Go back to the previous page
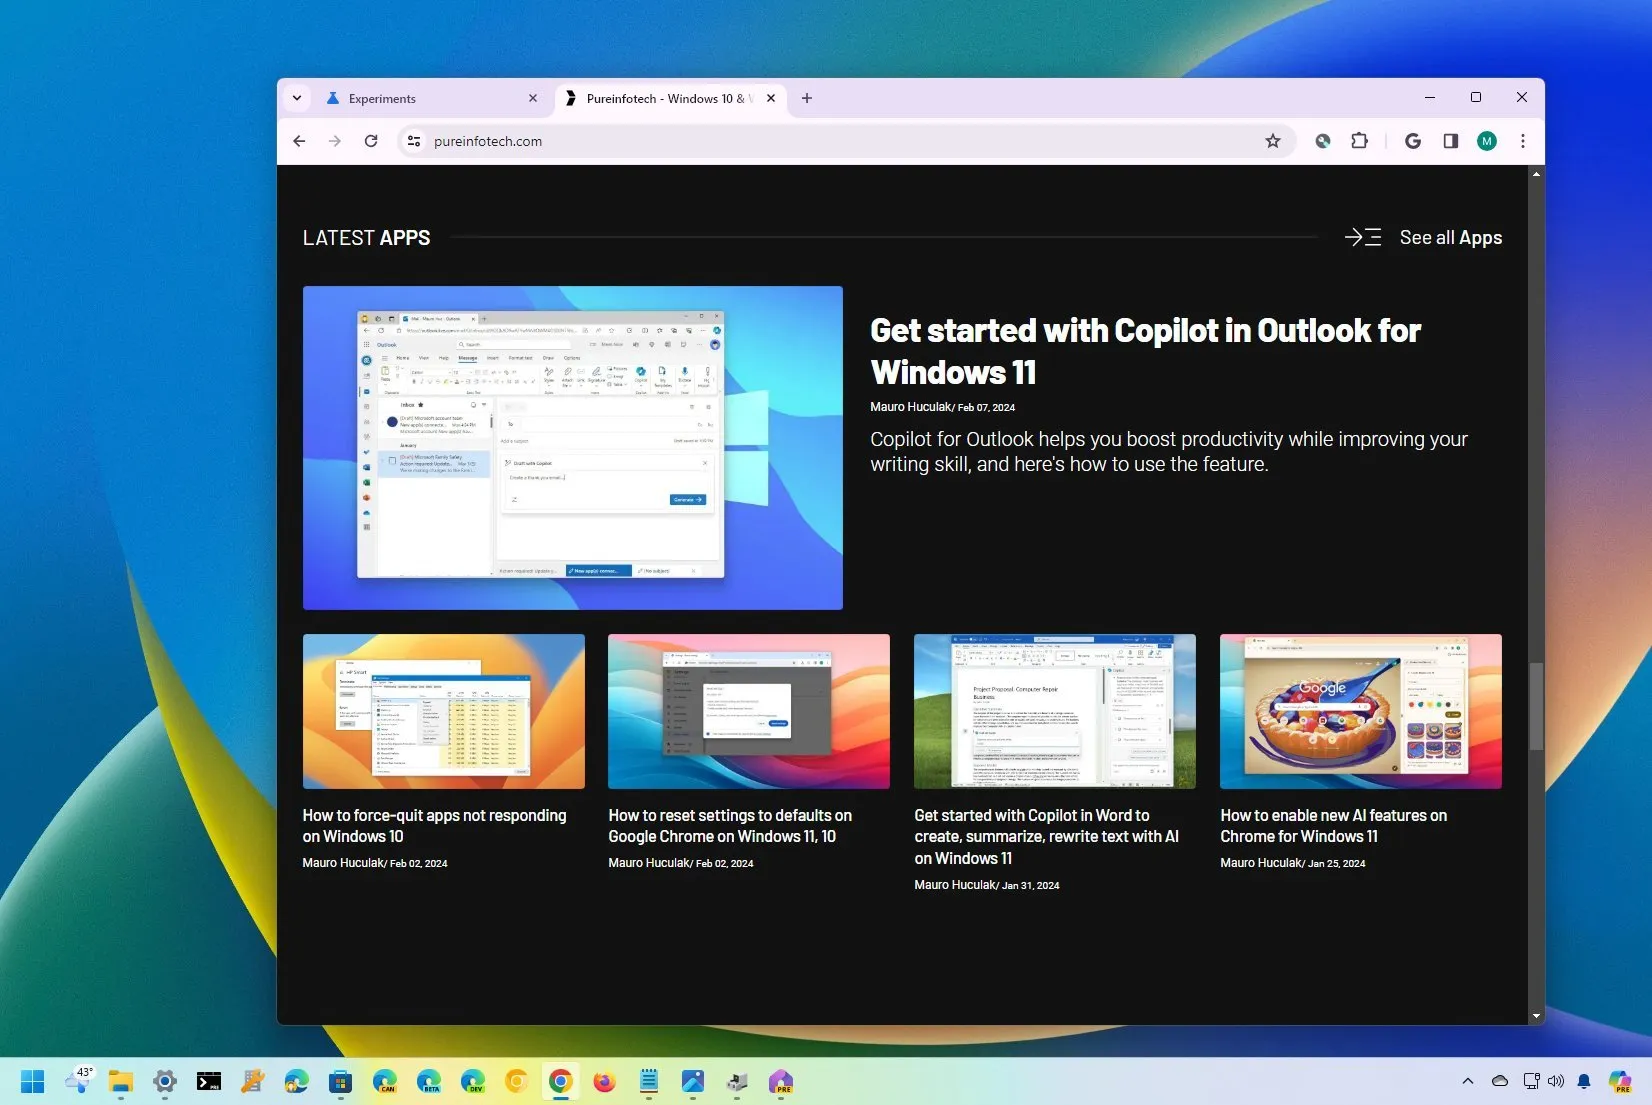 point(299,141)
